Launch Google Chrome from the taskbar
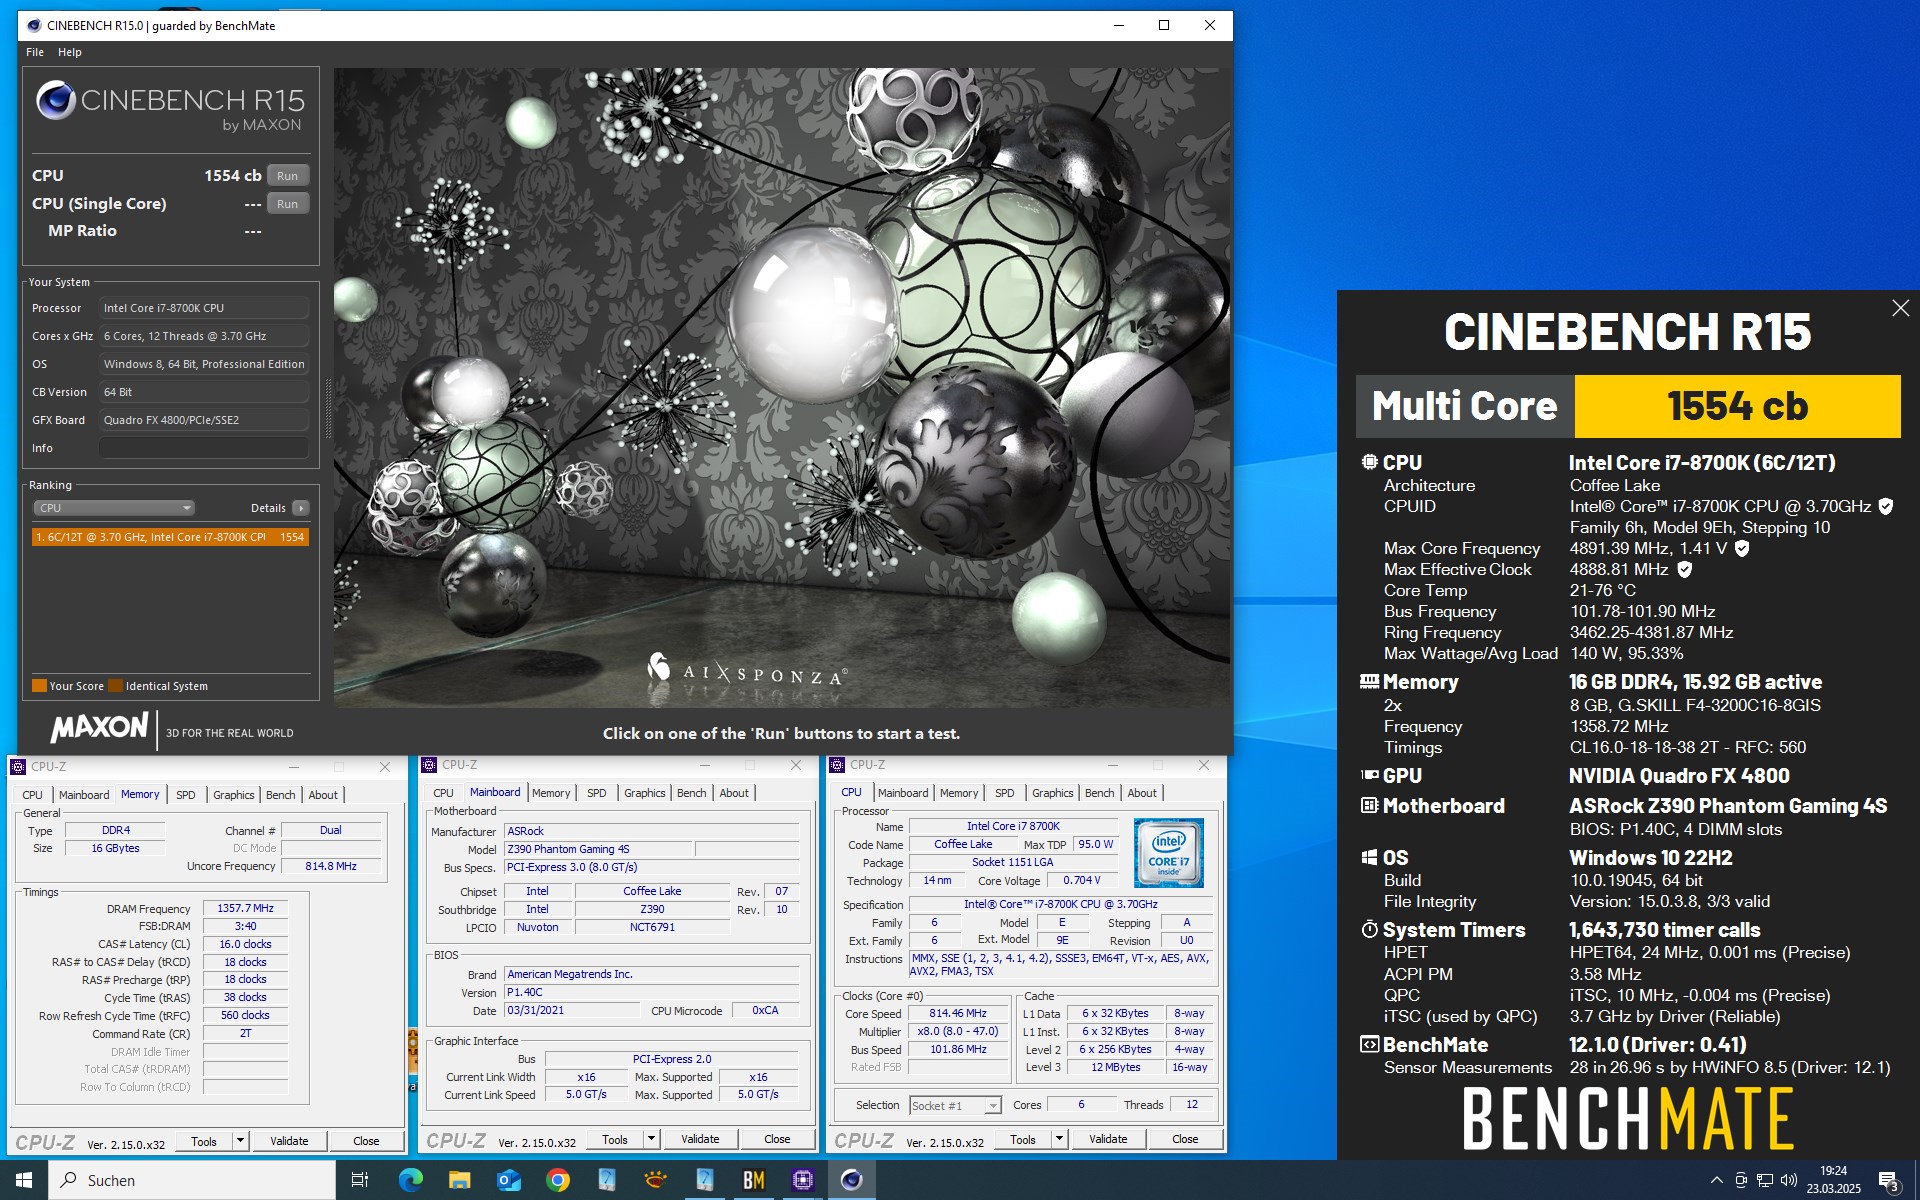The width and height of the screenshot is (1920, 1200). tap(557, 1180)
